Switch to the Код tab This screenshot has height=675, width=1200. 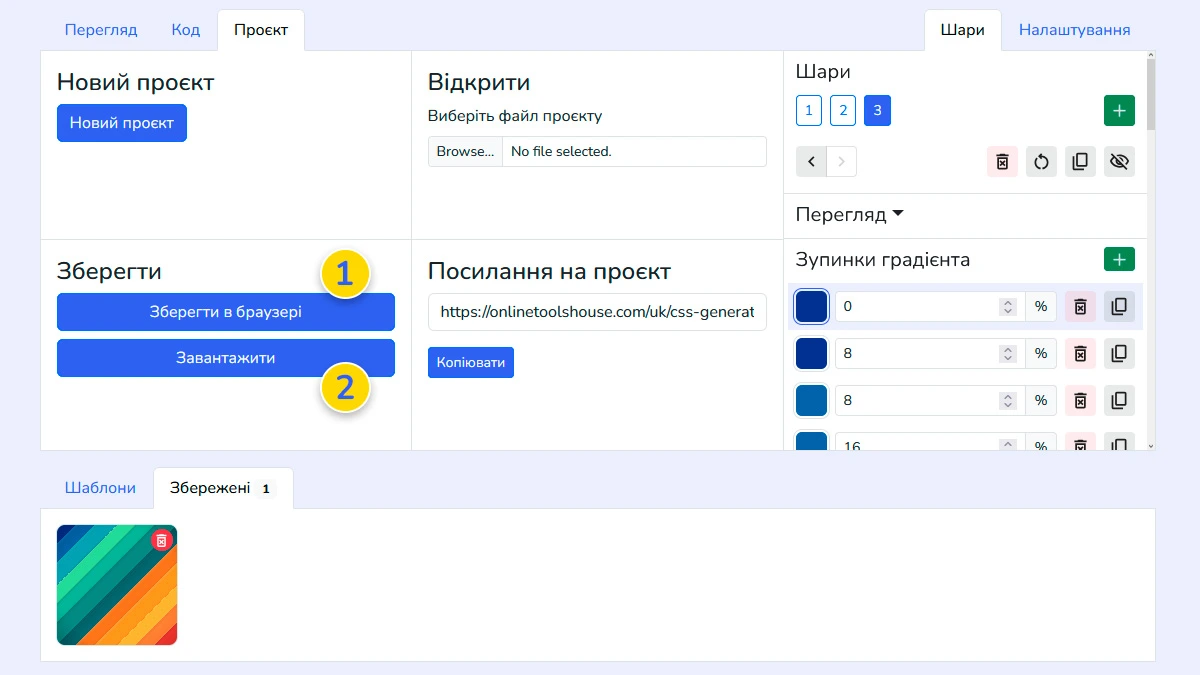pyautogui.click(x=186, y=29)
